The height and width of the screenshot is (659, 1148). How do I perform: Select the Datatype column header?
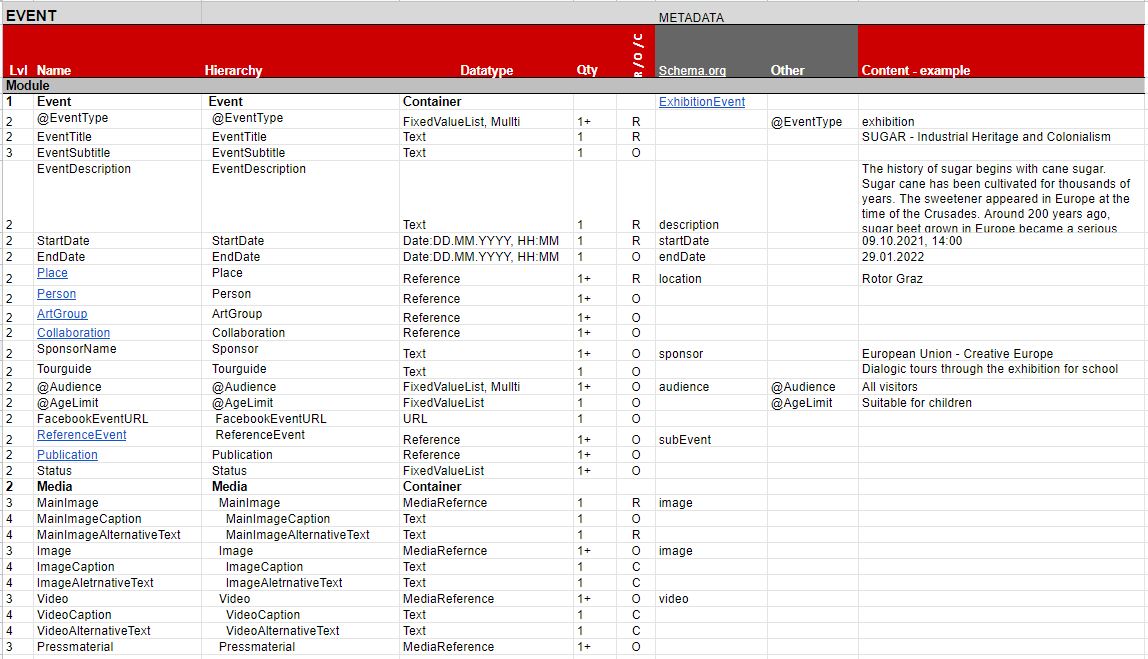click(x=486, y=70)
